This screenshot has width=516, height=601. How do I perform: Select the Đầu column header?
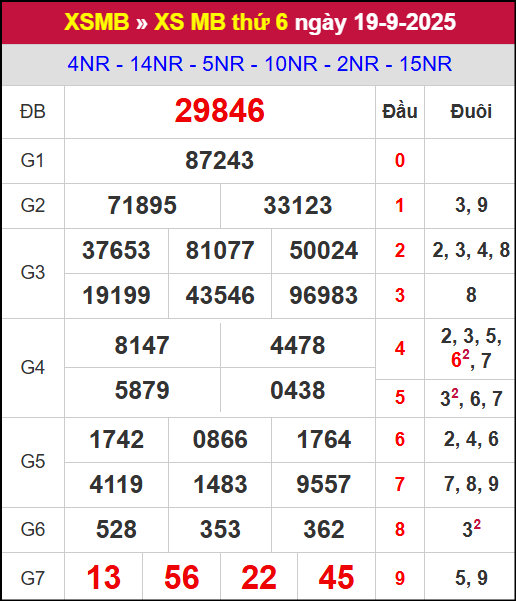coord(400,112)
